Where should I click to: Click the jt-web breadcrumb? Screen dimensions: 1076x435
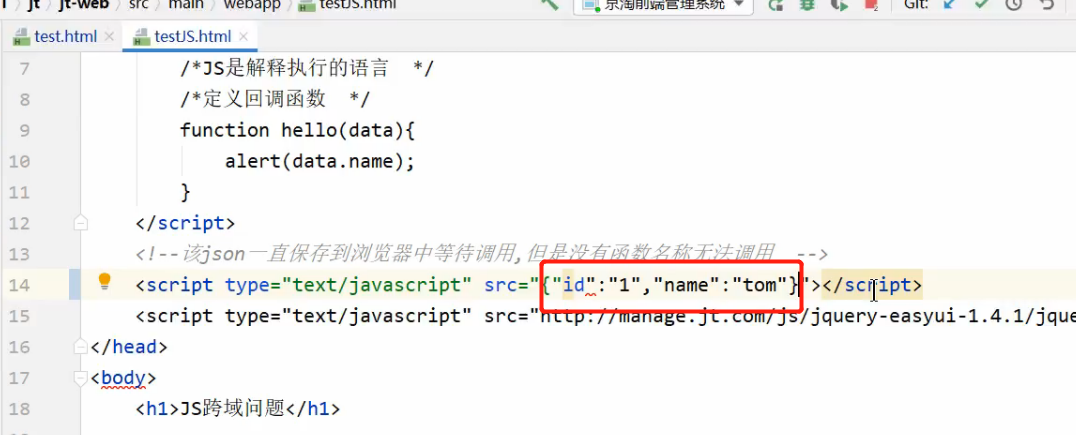(84, 4)
